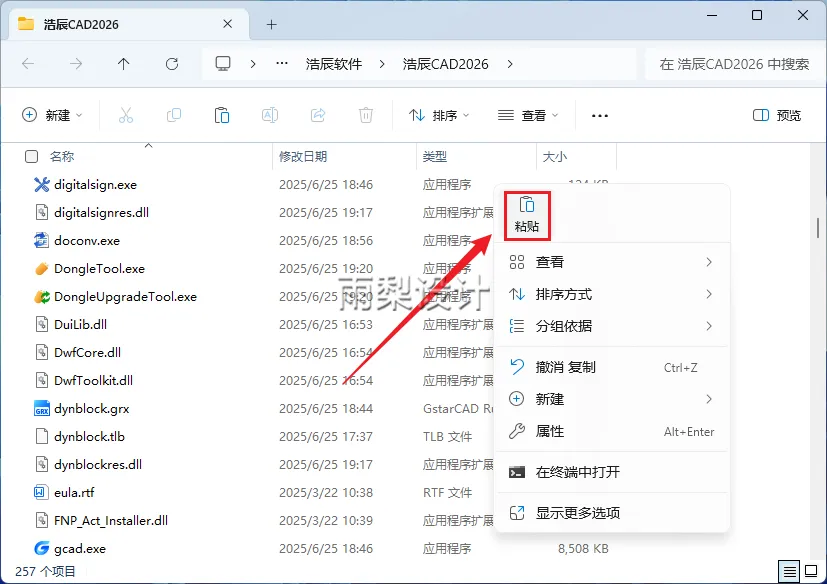Click the Paste clipboard icon in toolbar
This screenshot has width=827, height=584.
[222, 115]
